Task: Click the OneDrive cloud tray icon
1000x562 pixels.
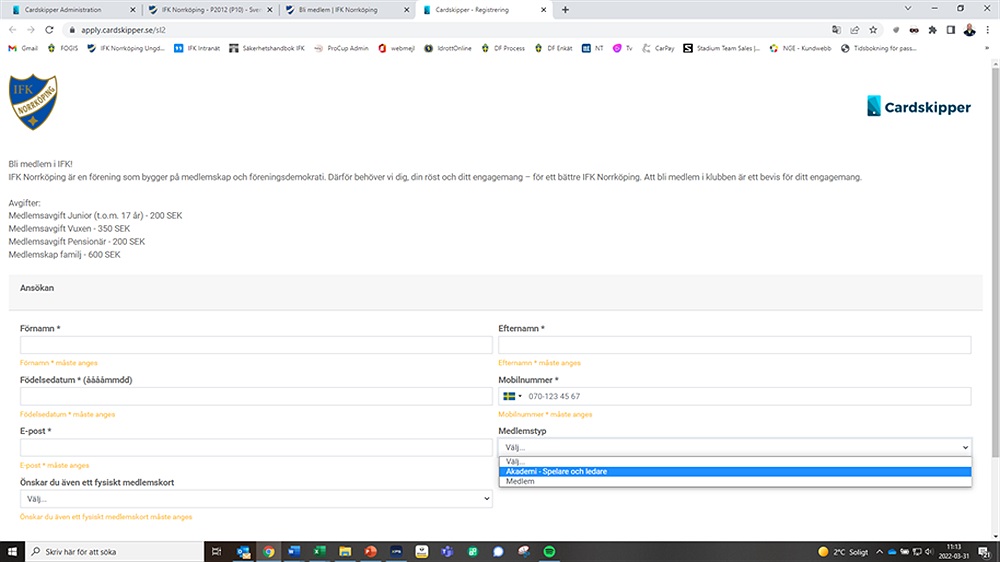Action: 892,552
